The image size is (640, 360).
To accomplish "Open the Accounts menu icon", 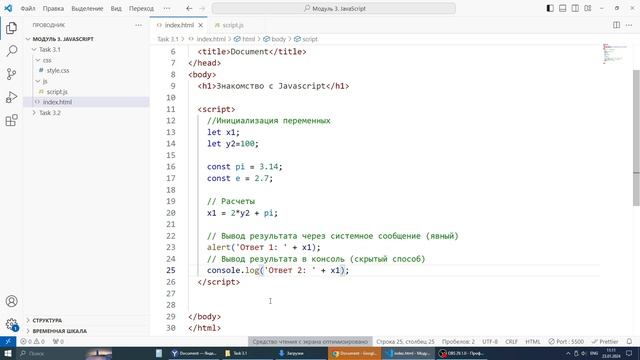I will (x=11, y=301).
